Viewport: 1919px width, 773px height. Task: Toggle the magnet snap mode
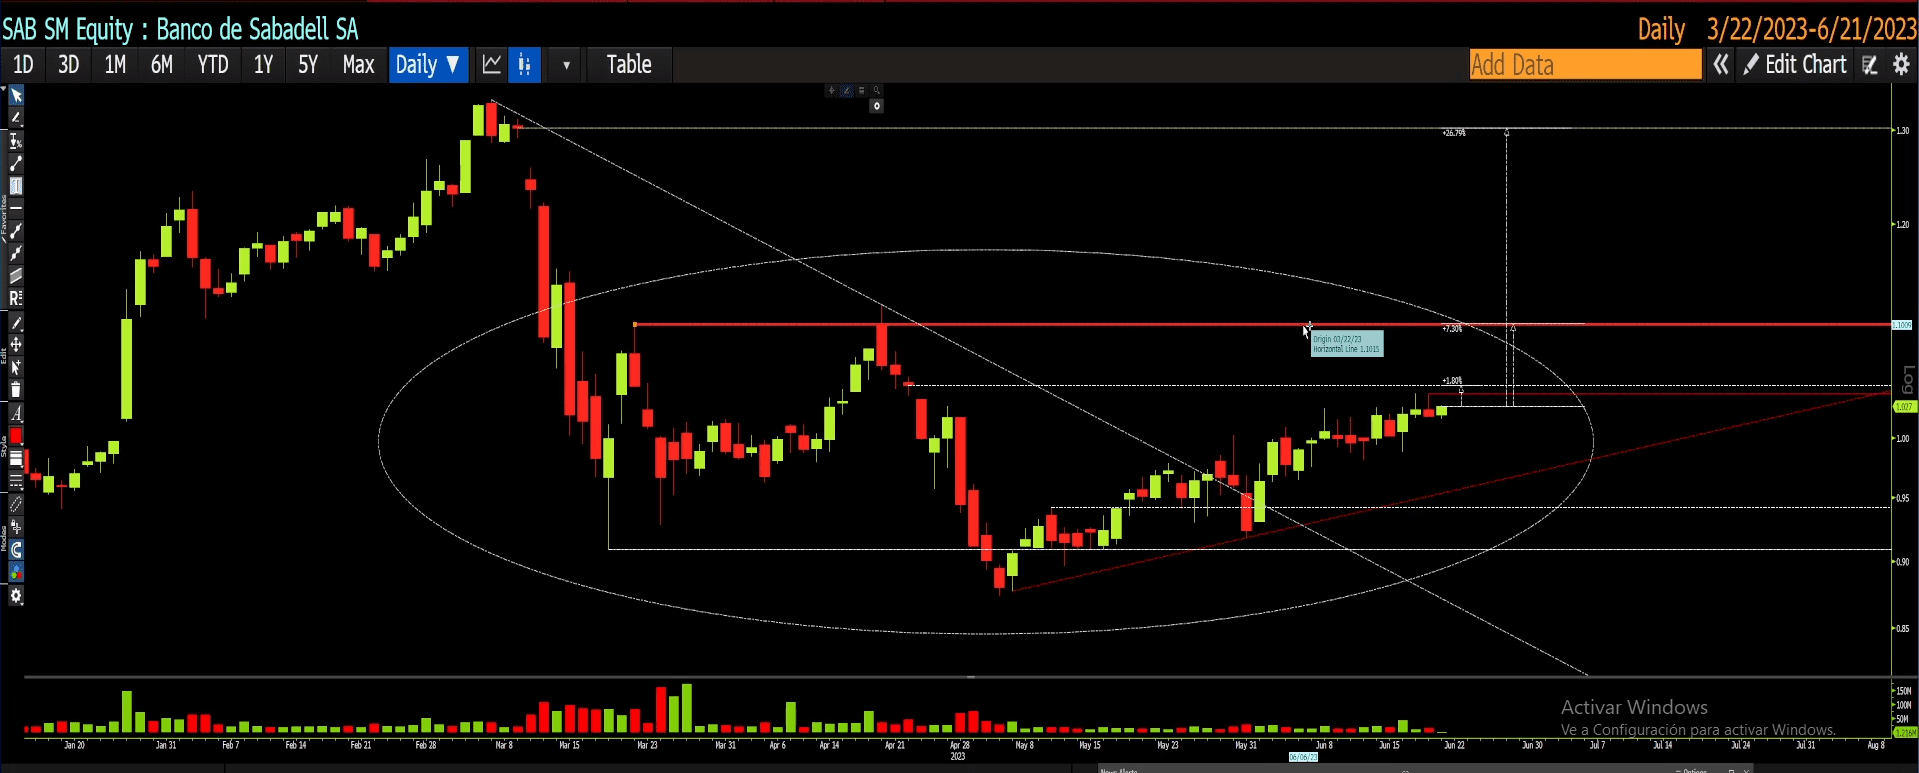coord(16,550)
